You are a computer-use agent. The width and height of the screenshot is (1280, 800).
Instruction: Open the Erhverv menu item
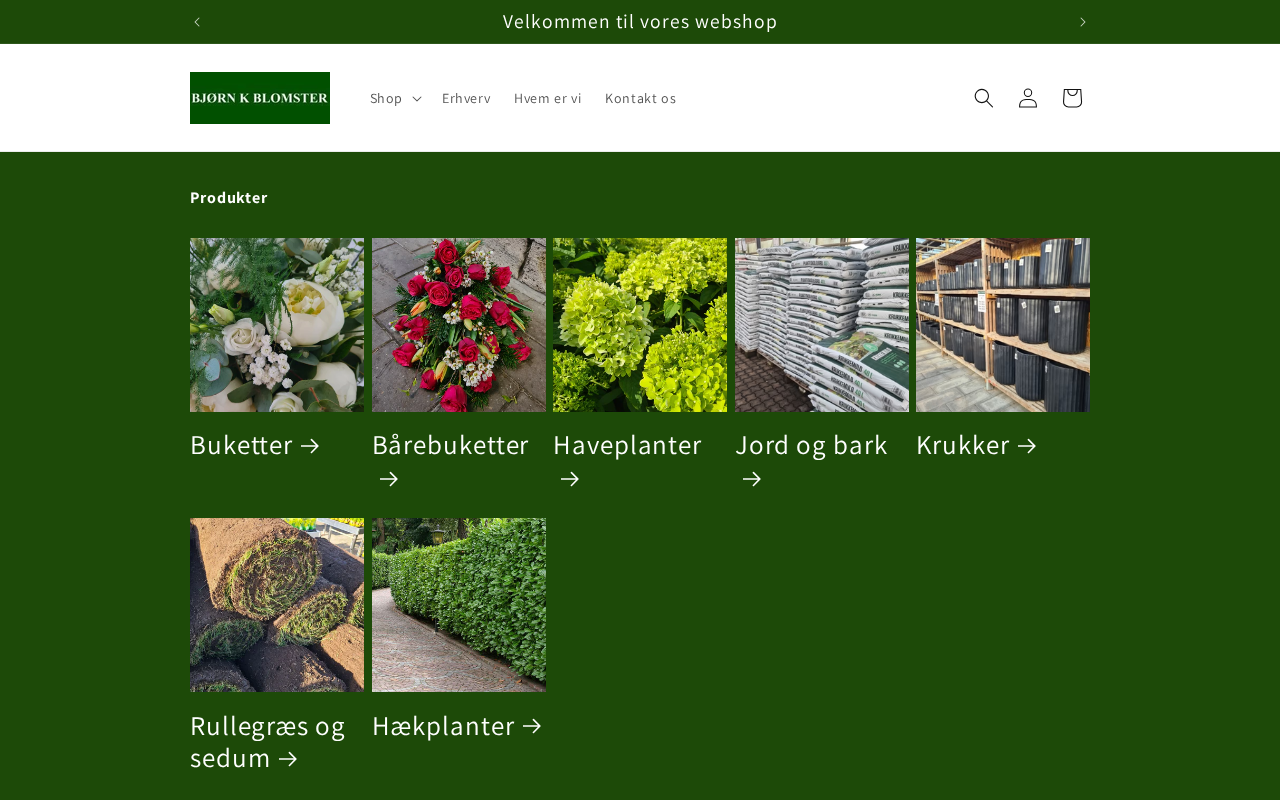pyautogui.click(x=466, y=98)
